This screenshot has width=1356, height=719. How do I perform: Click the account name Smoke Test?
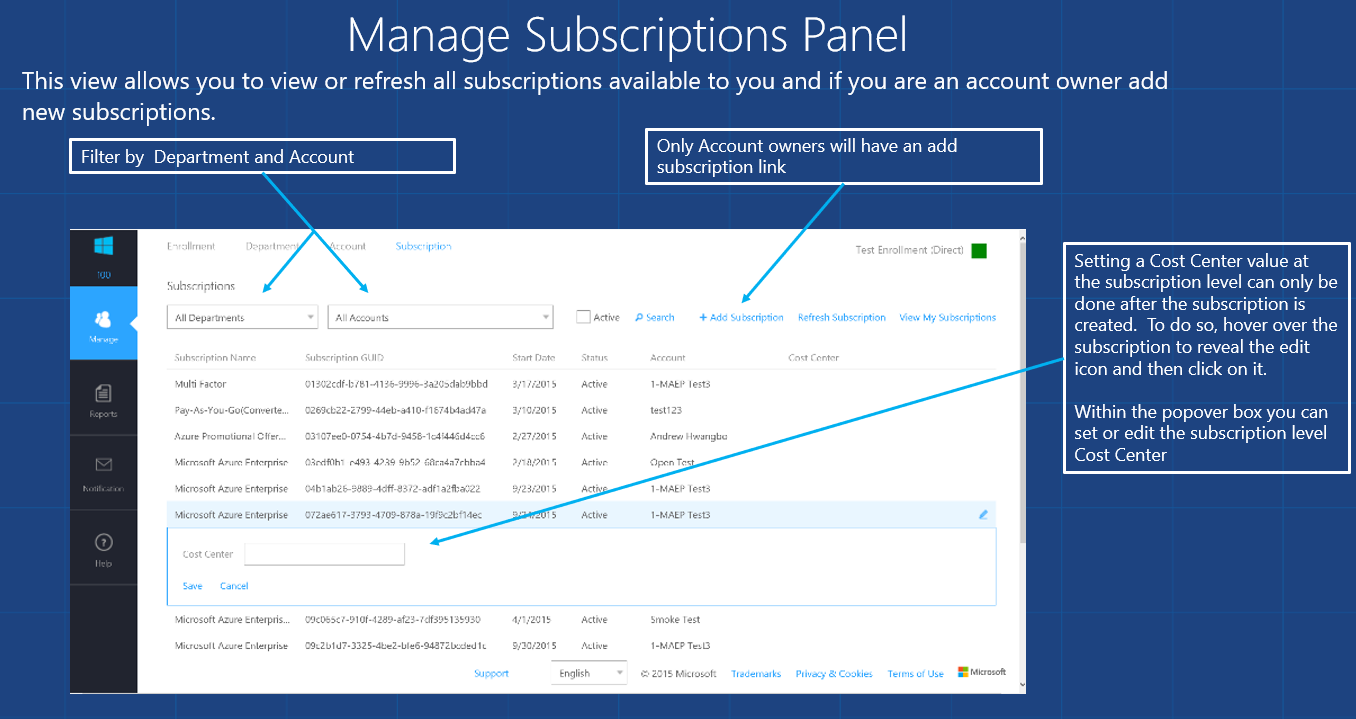(675, 620)
